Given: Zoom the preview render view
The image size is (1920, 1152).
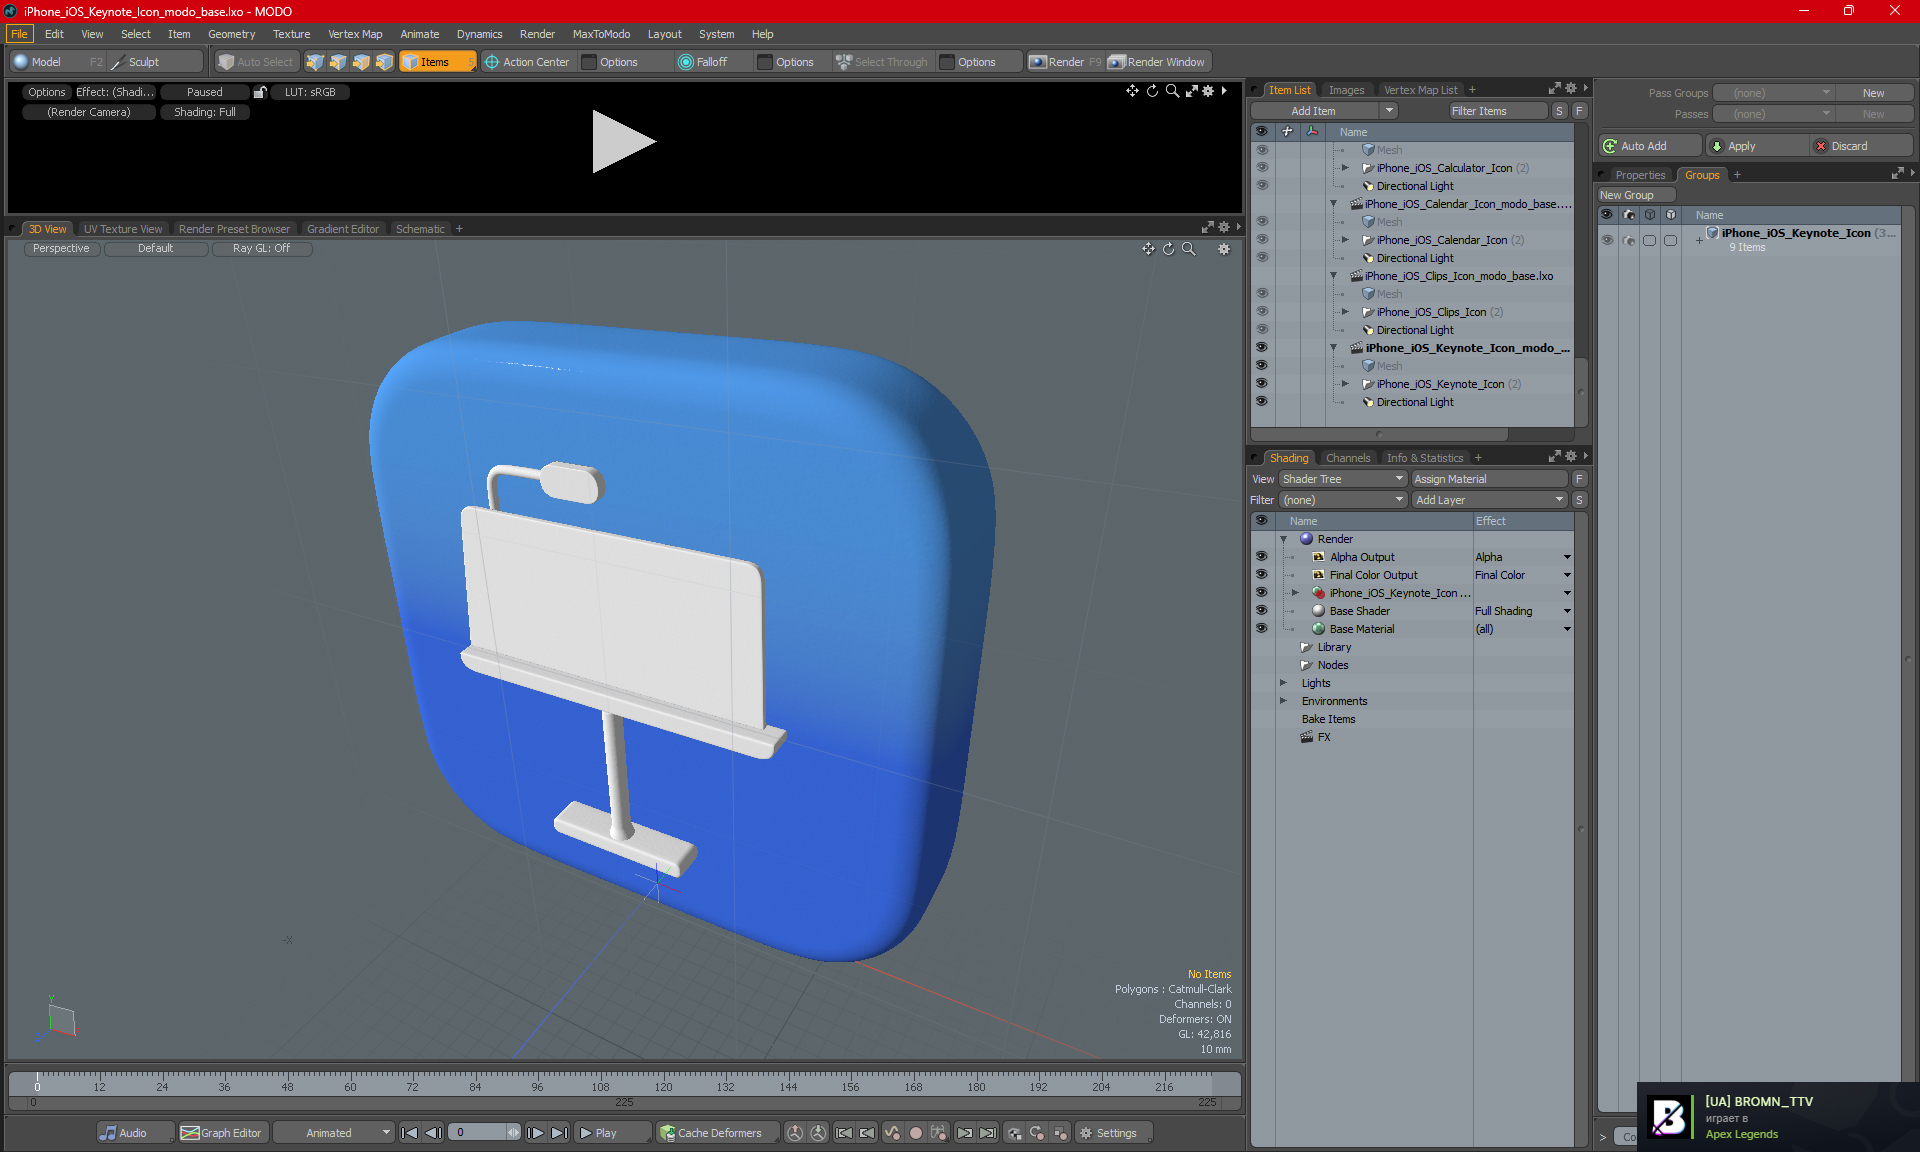Looking at the screenshot, I should pos(1172,91).
